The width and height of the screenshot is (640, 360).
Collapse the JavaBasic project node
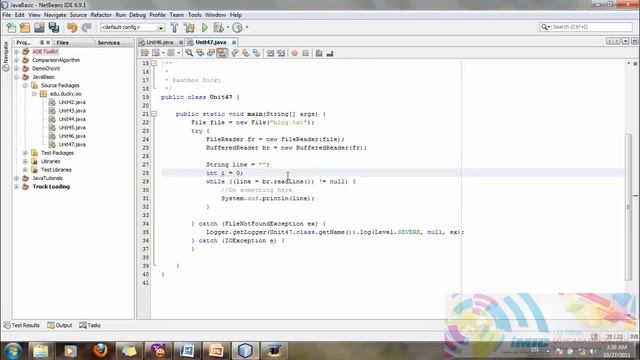17,77
